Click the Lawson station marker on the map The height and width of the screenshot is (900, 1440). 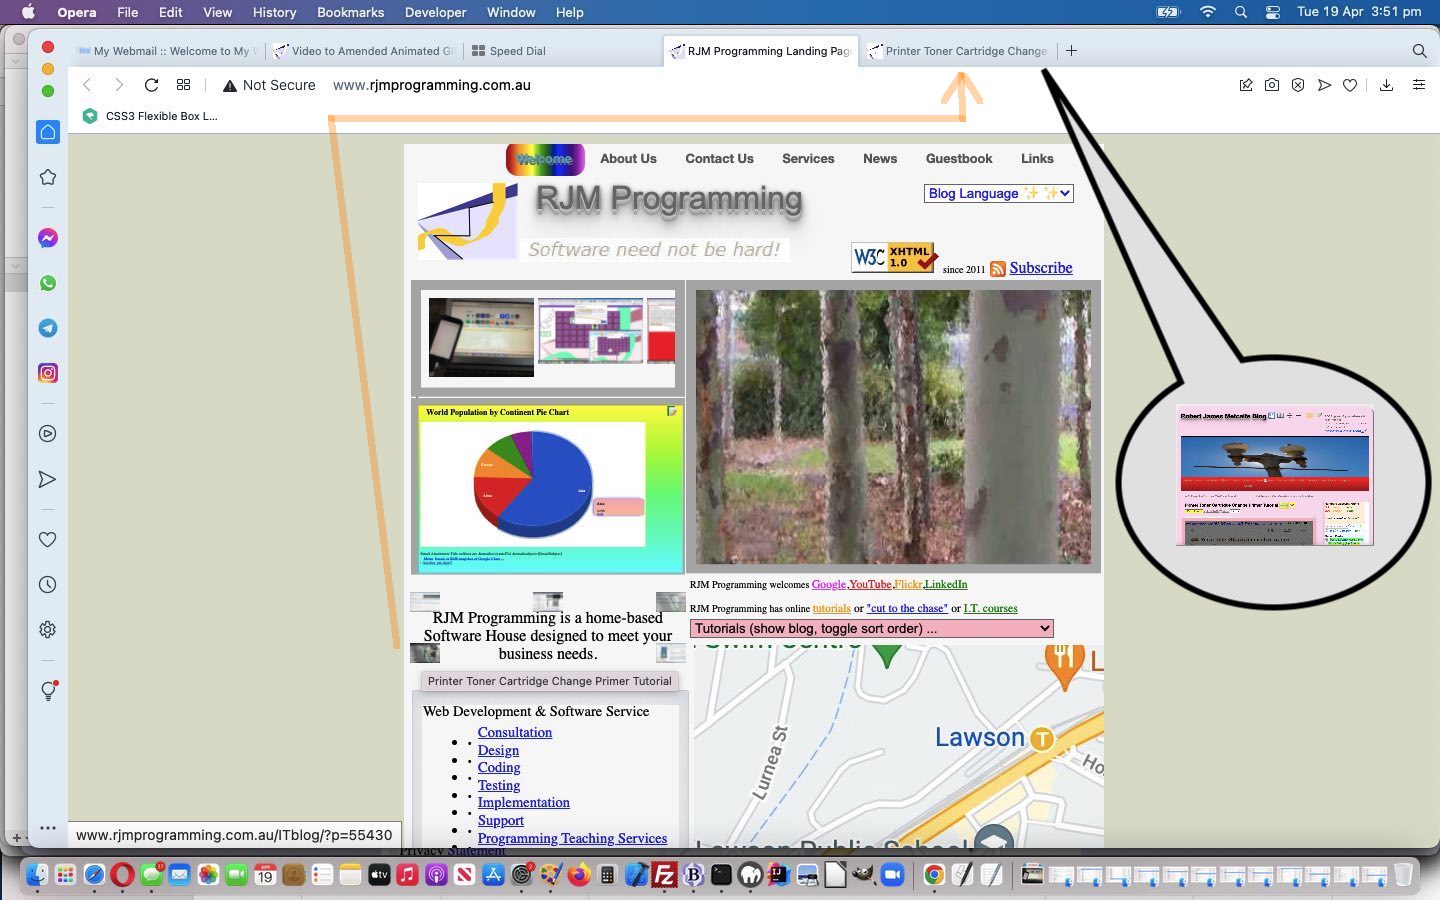1042,739
